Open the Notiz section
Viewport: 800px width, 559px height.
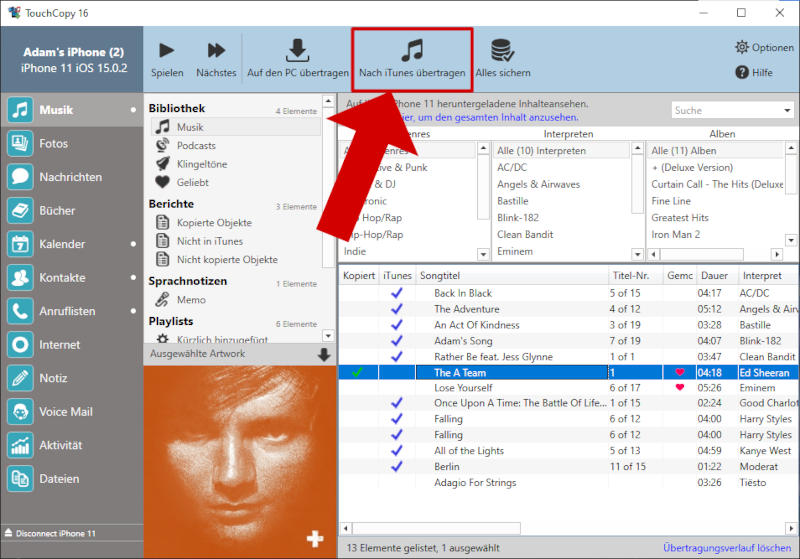[x=71, y=378]
